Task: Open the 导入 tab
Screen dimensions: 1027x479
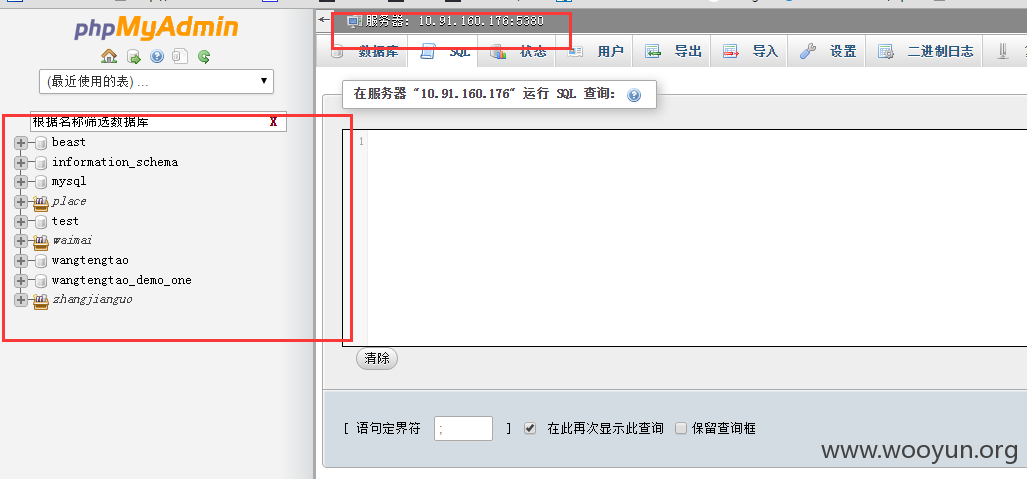Action: click(x=749, y=52)
